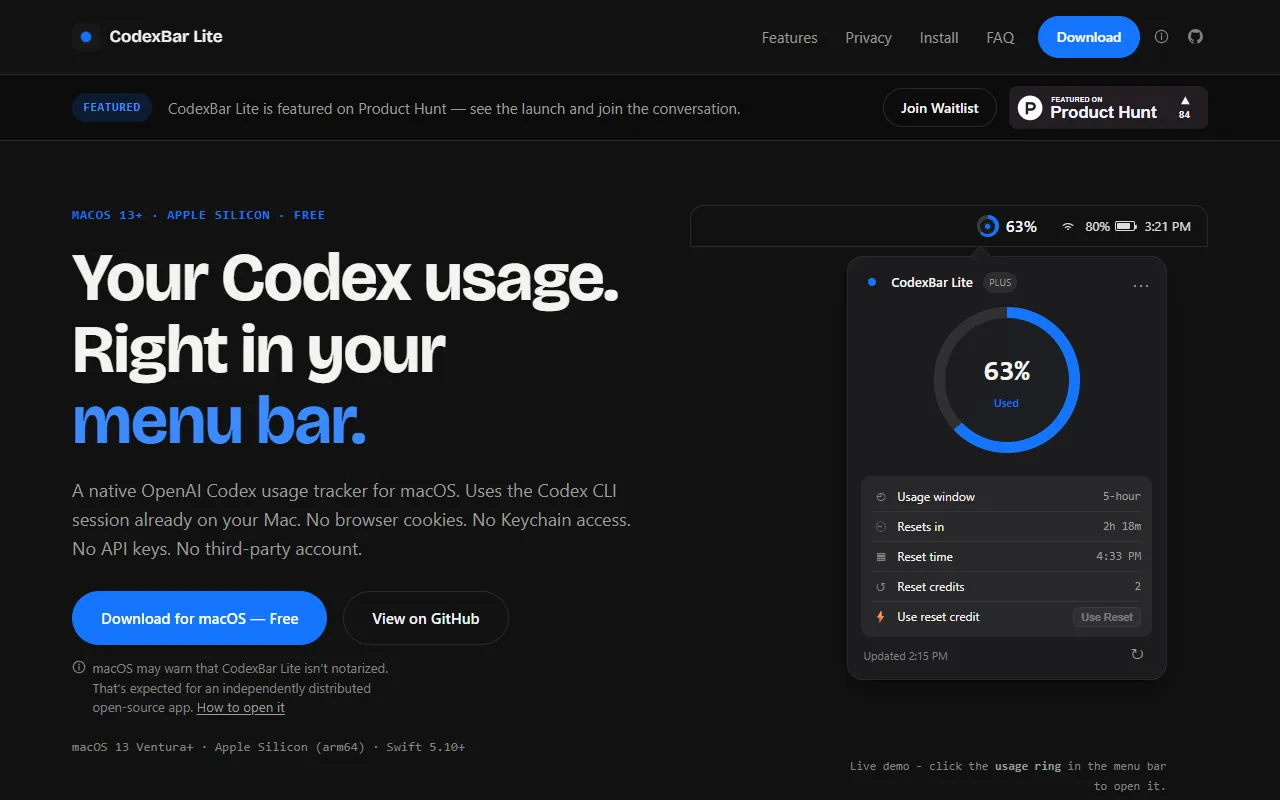
Task: Click the Reset credits circular arrow icon
Action: (880, 587)
